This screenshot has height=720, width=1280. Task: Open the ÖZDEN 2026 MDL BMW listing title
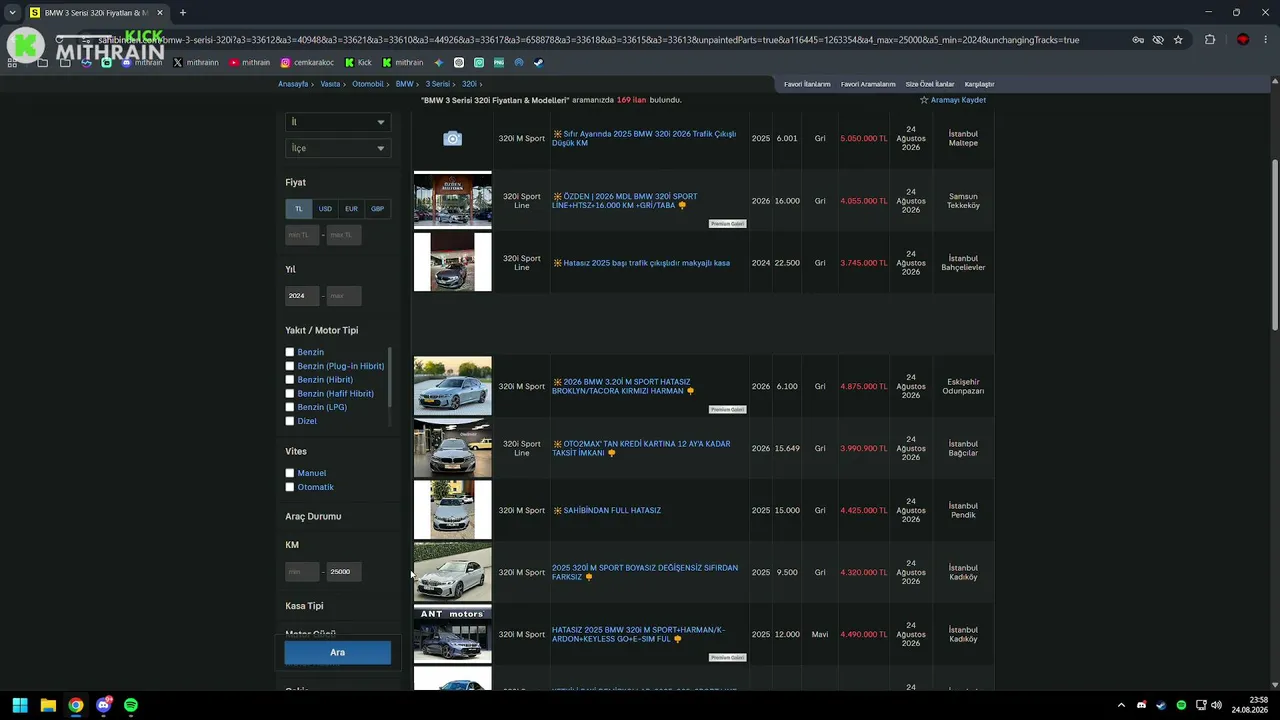(x=625, y=201)
